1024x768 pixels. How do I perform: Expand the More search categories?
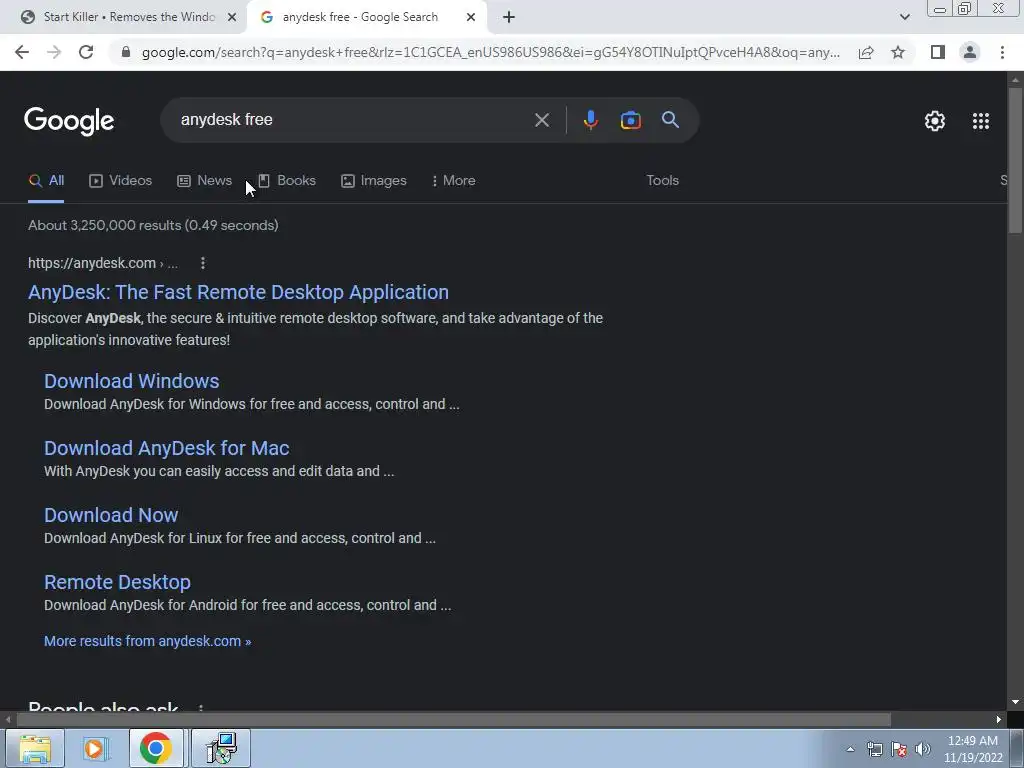coord(453,180)
